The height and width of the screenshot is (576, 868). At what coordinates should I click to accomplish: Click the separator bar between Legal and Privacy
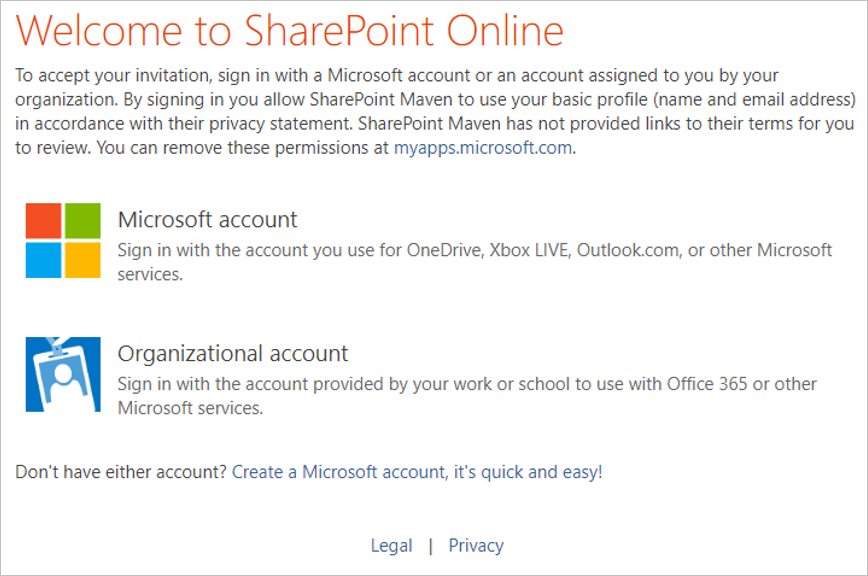tap(431, 546)
